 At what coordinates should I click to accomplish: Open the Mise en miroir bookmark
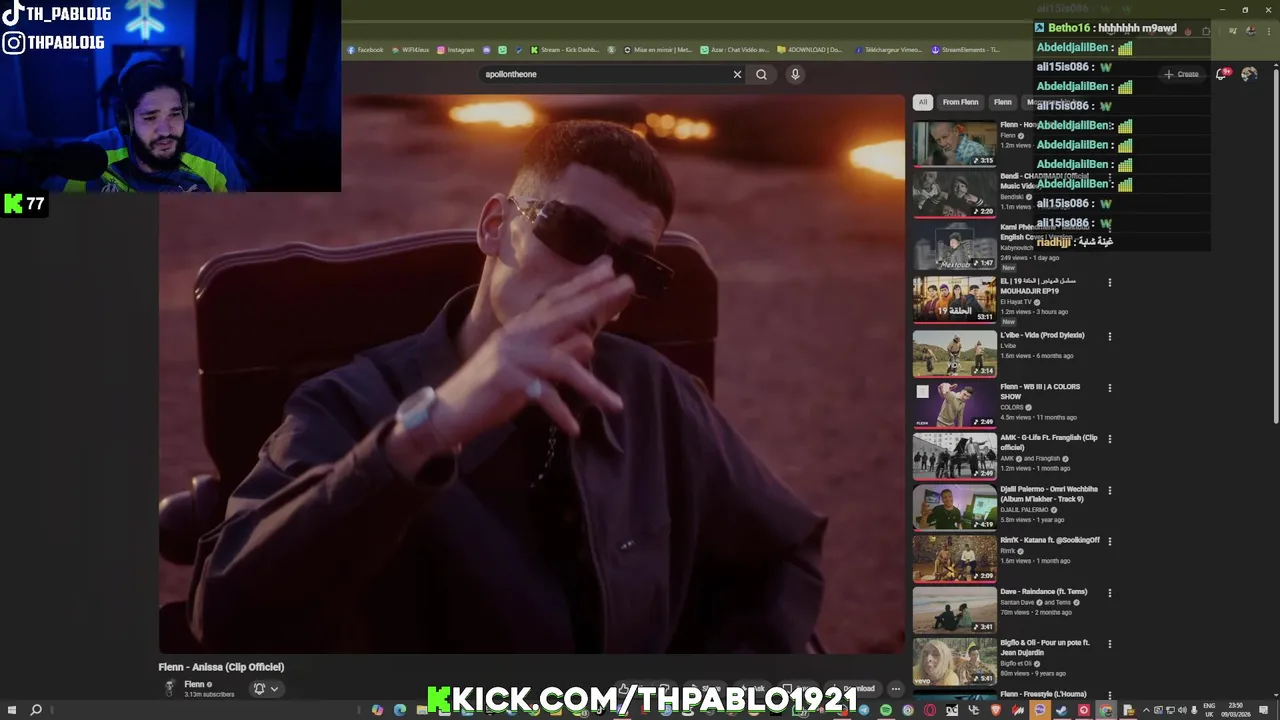[x=658, y=50]
